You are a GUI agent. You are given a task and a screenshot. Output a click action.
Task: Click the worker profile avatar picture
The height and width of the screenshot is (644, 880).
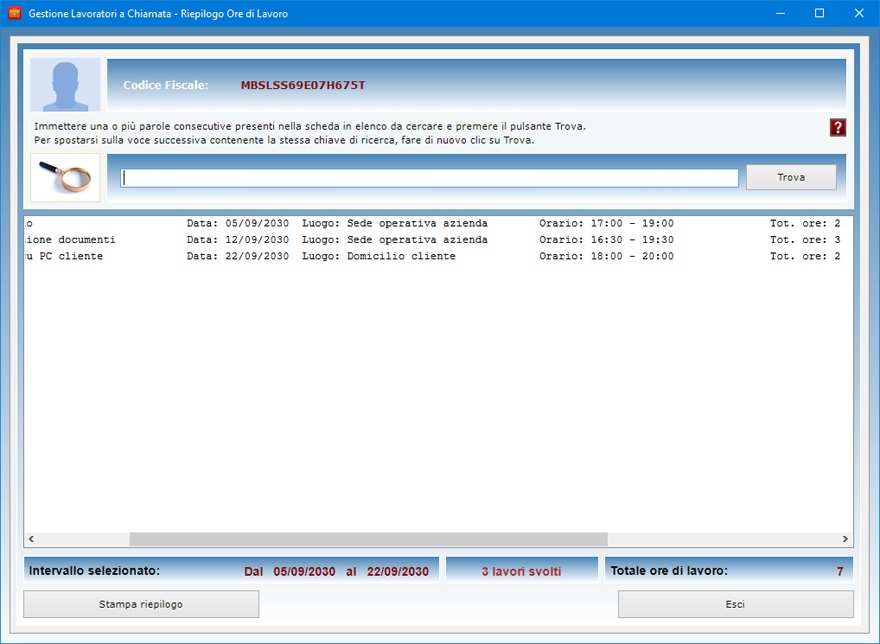coord(65,85)
